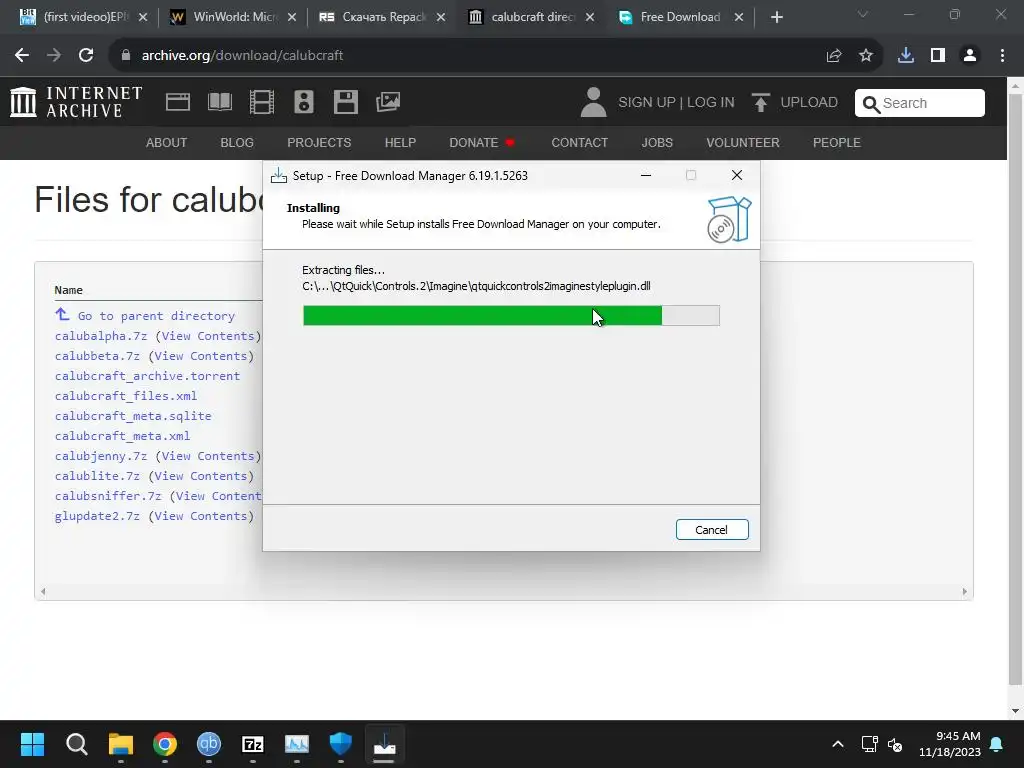
Task: Open taskbar Search icon
Action: (x=76, y=744)
